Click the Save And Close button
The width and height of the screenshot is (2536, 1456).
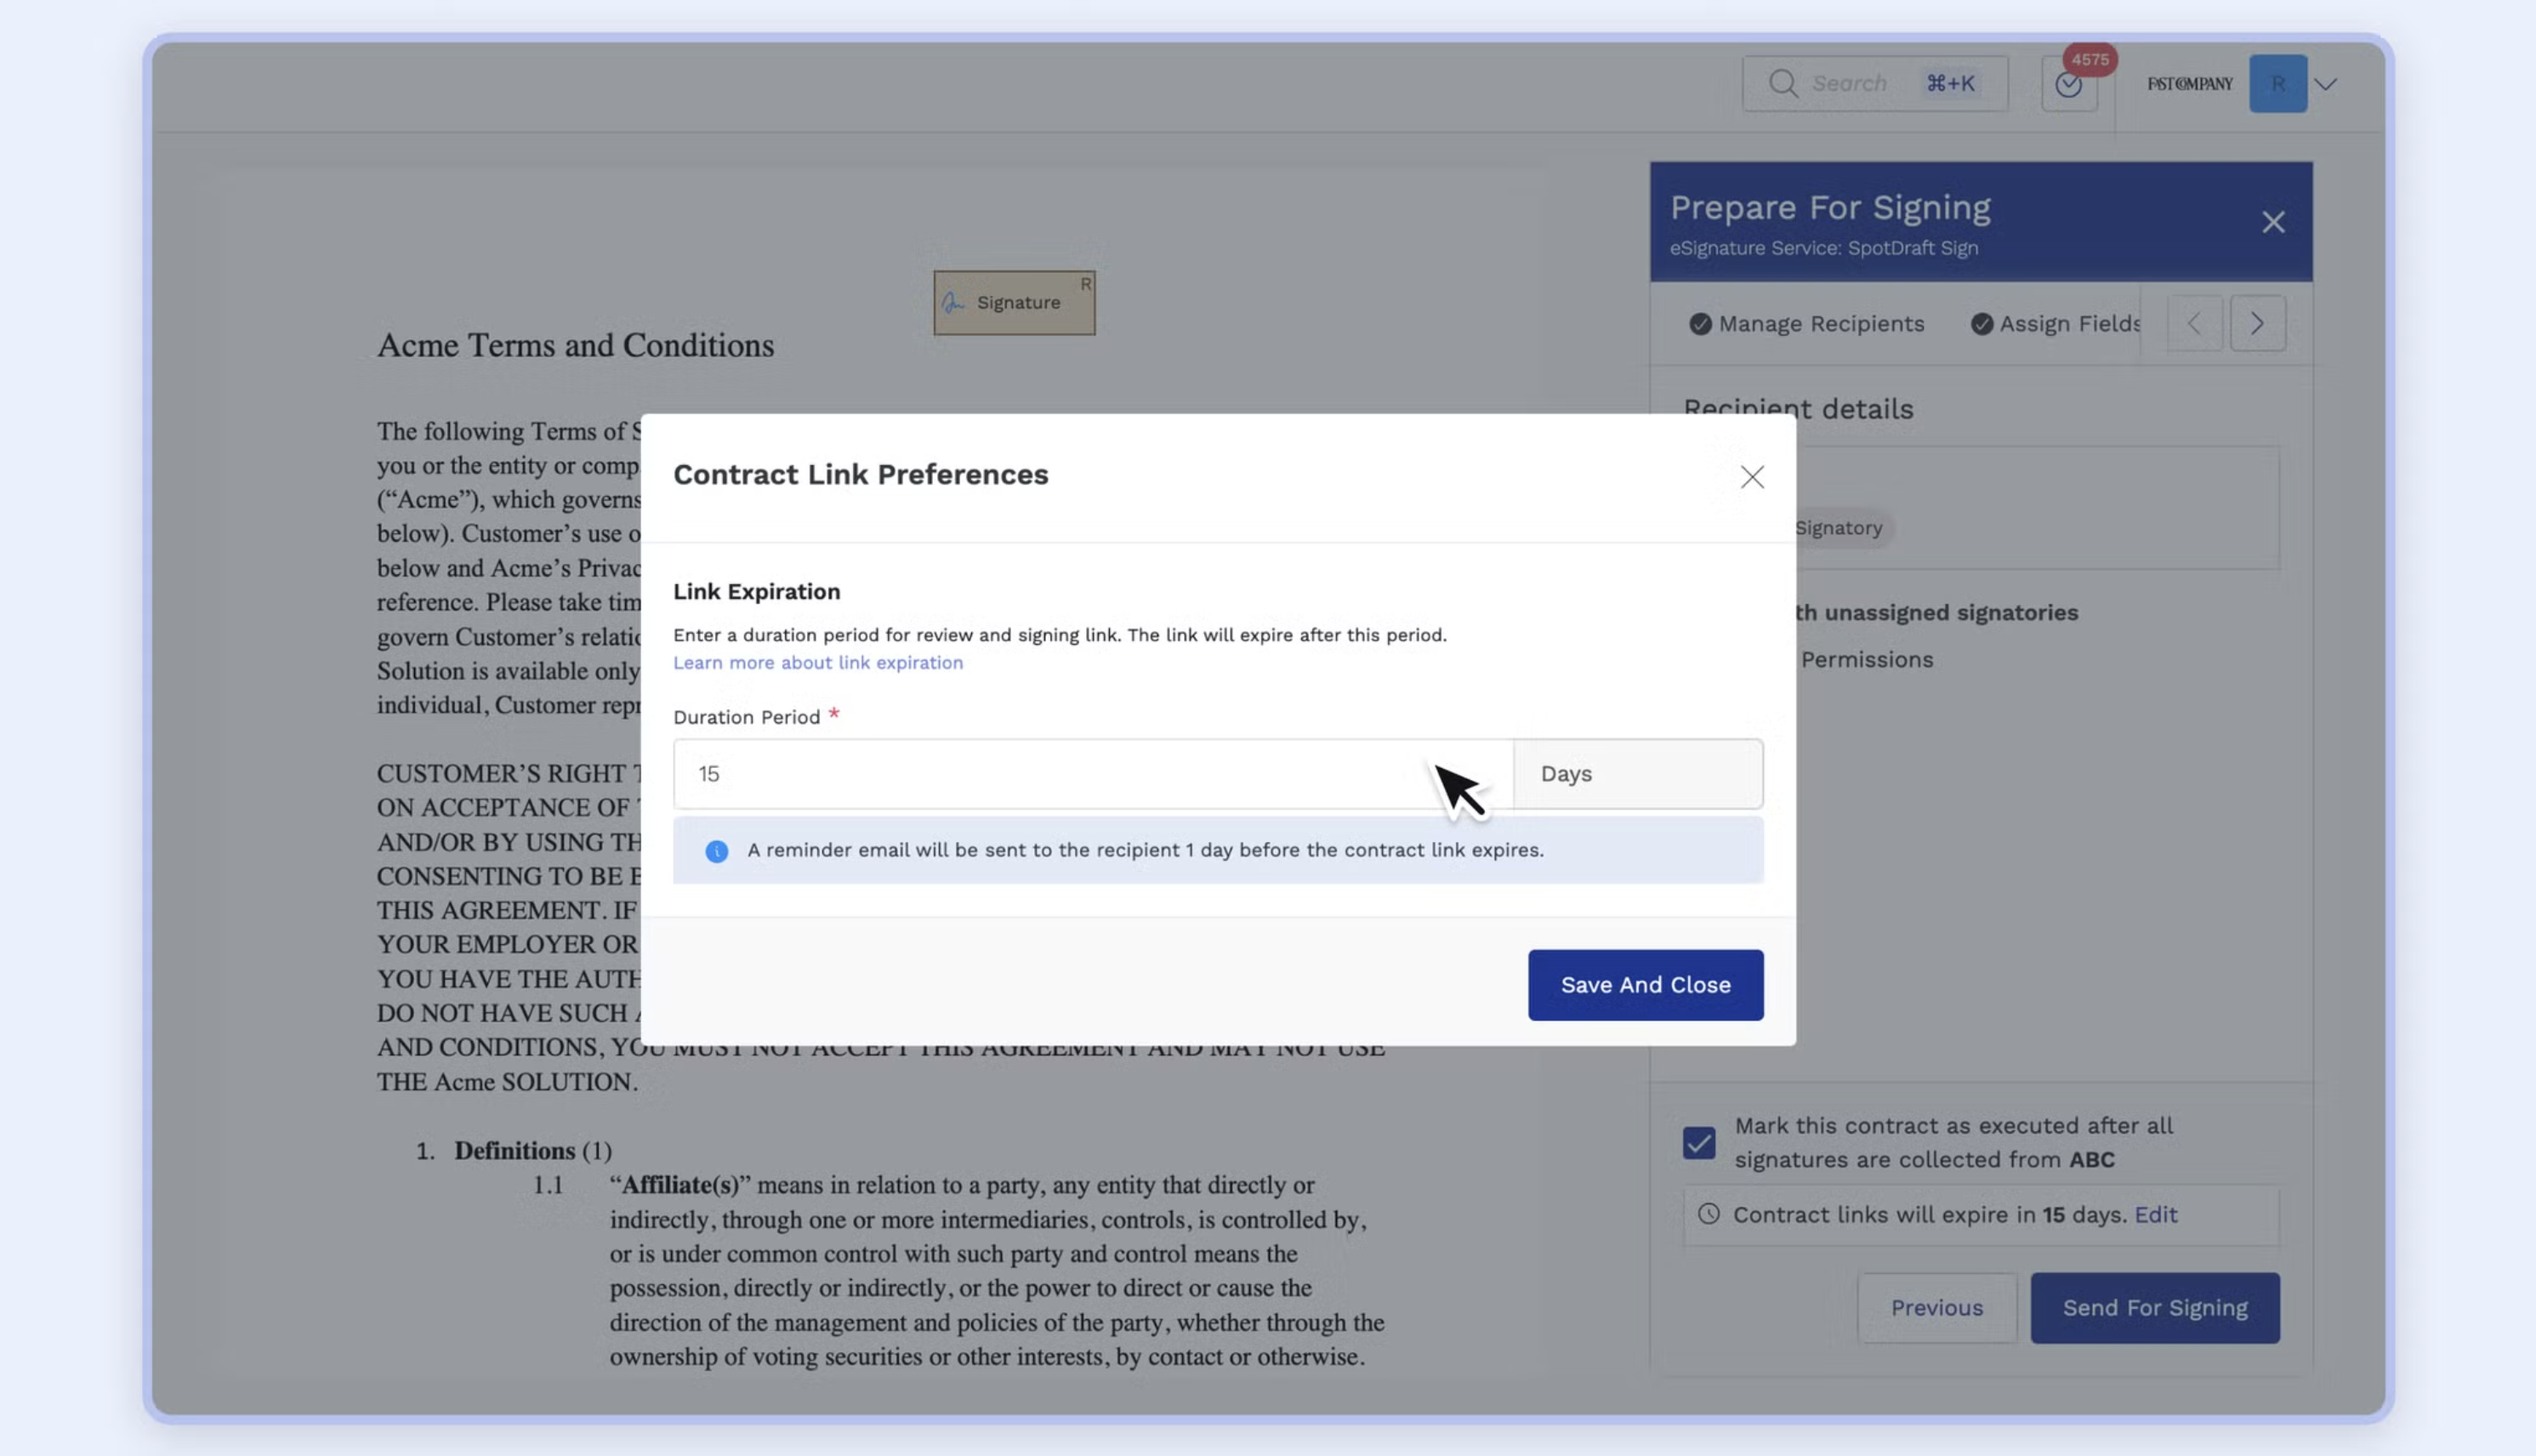[x=1645, y=985]
